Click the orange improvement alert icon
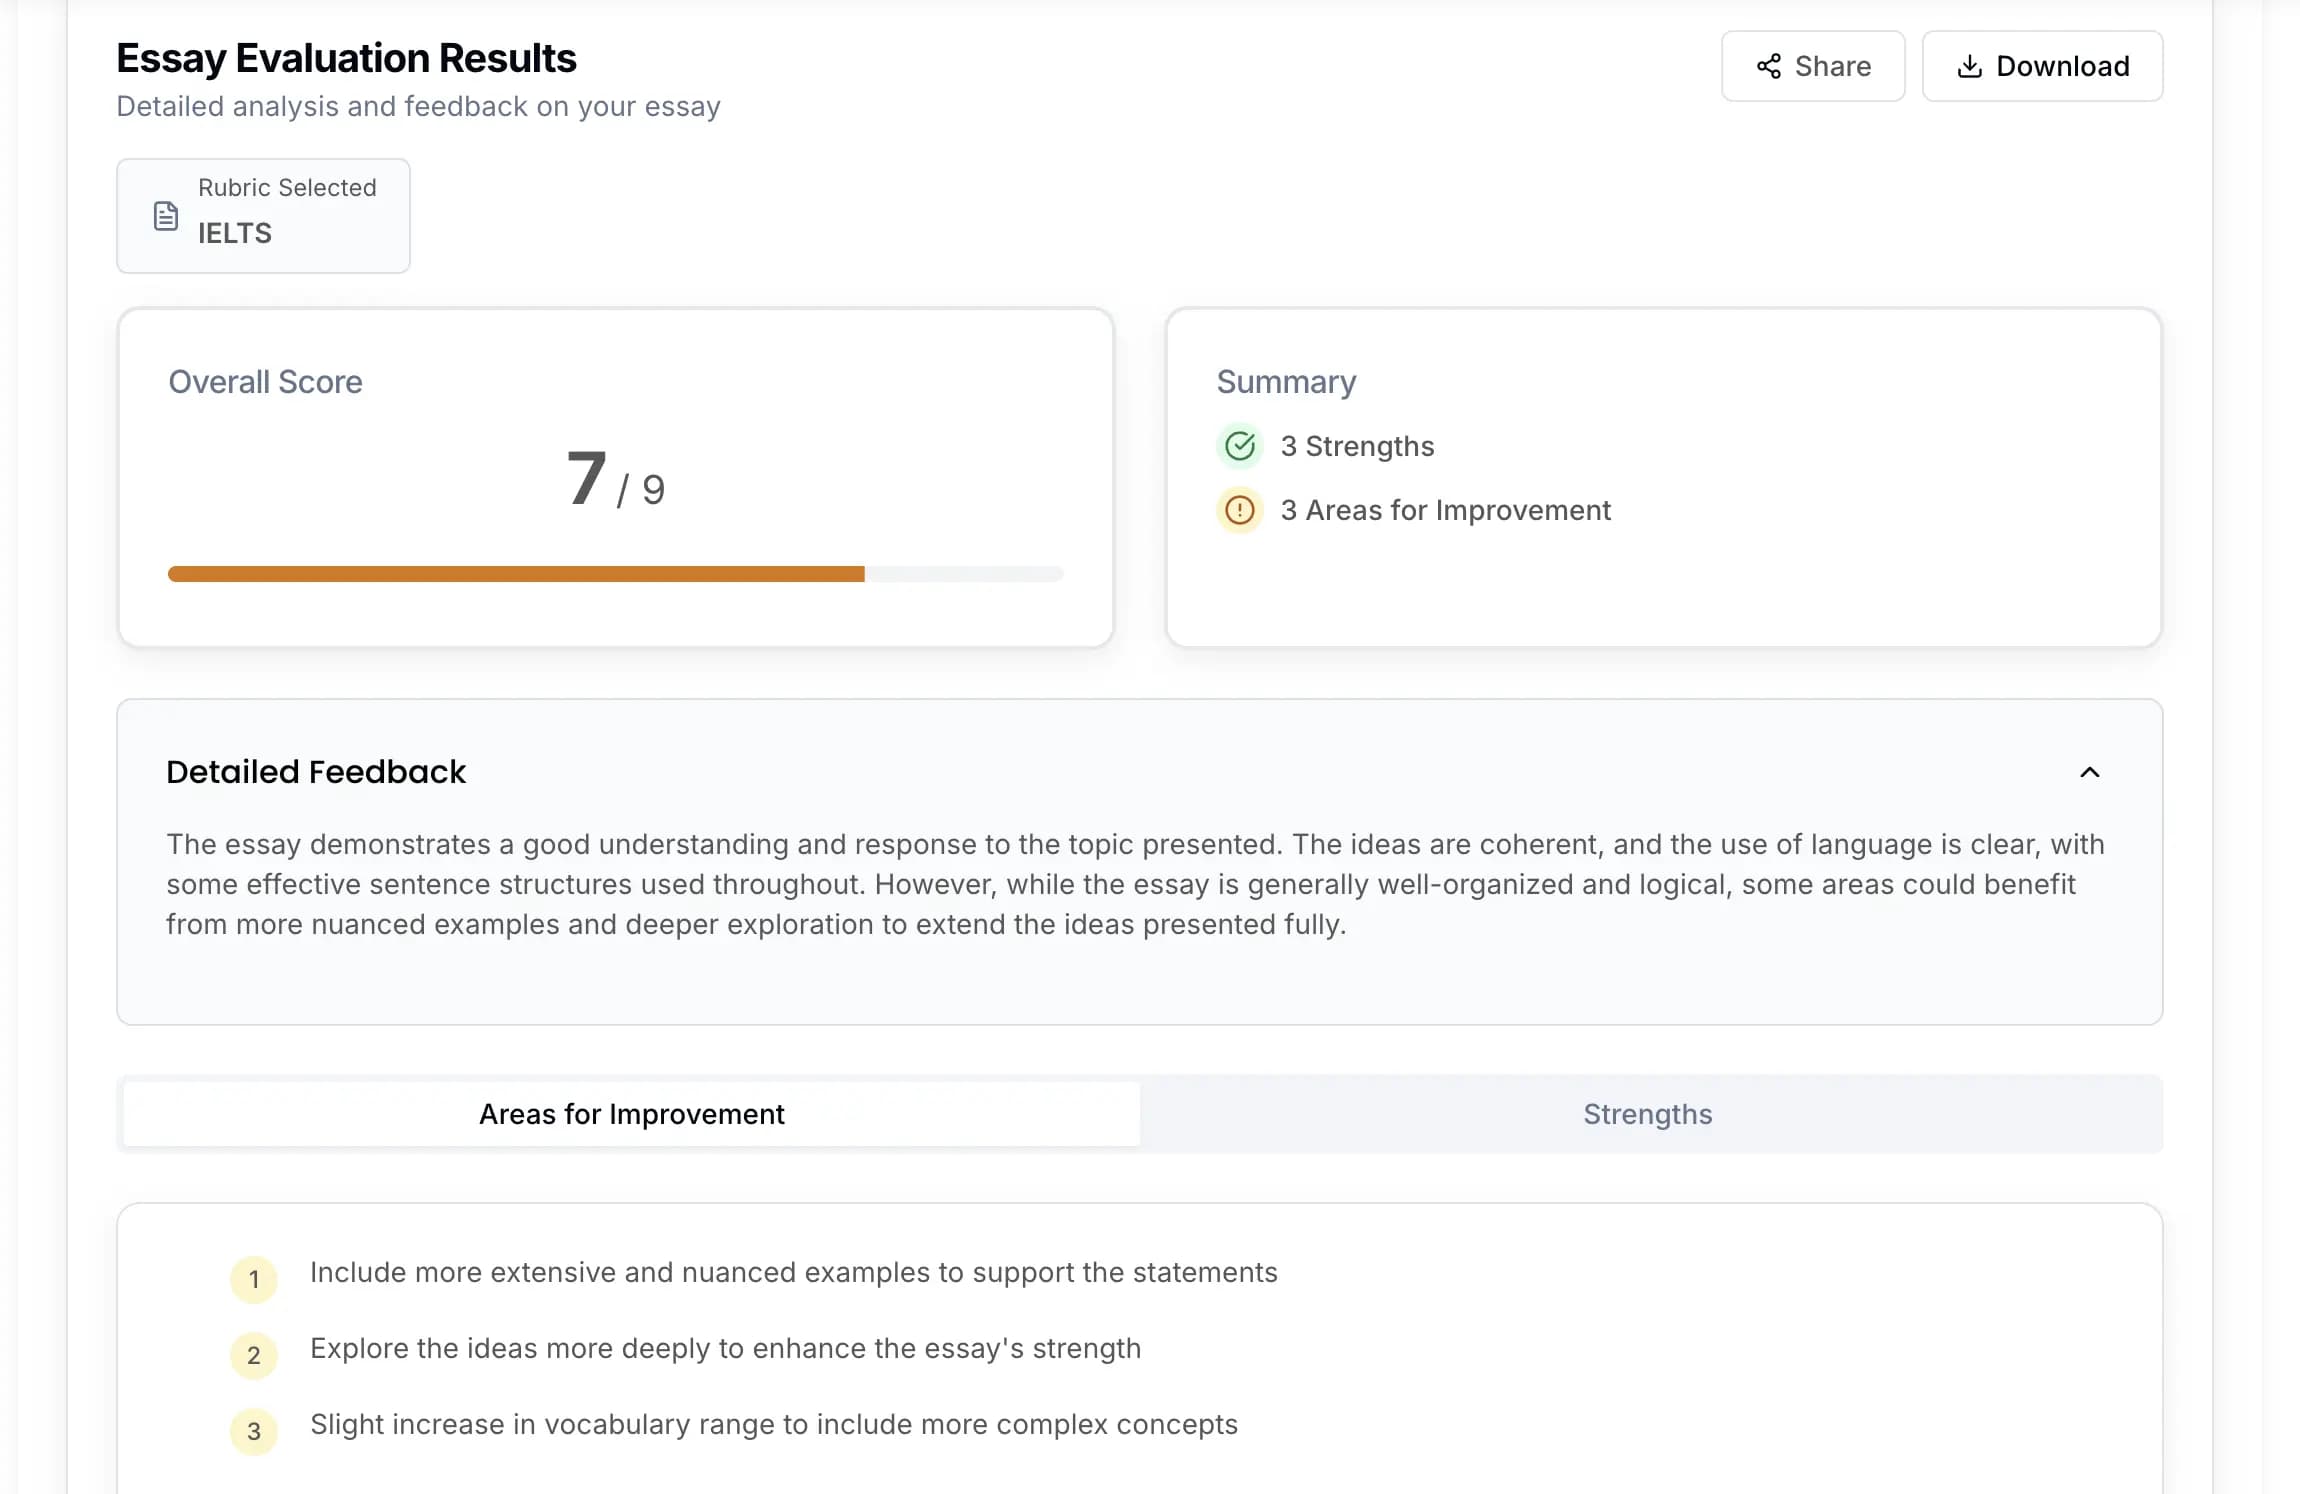This screenshot has height=1494, width=2300. tap(1240, 510)
